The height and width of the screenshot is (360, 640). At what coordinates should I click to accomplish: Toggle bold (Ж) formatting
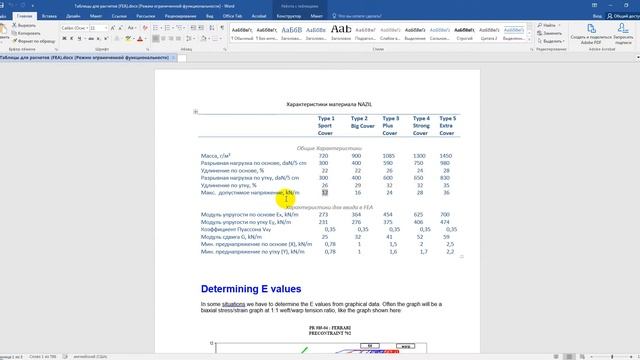click(x=64, y=38)
